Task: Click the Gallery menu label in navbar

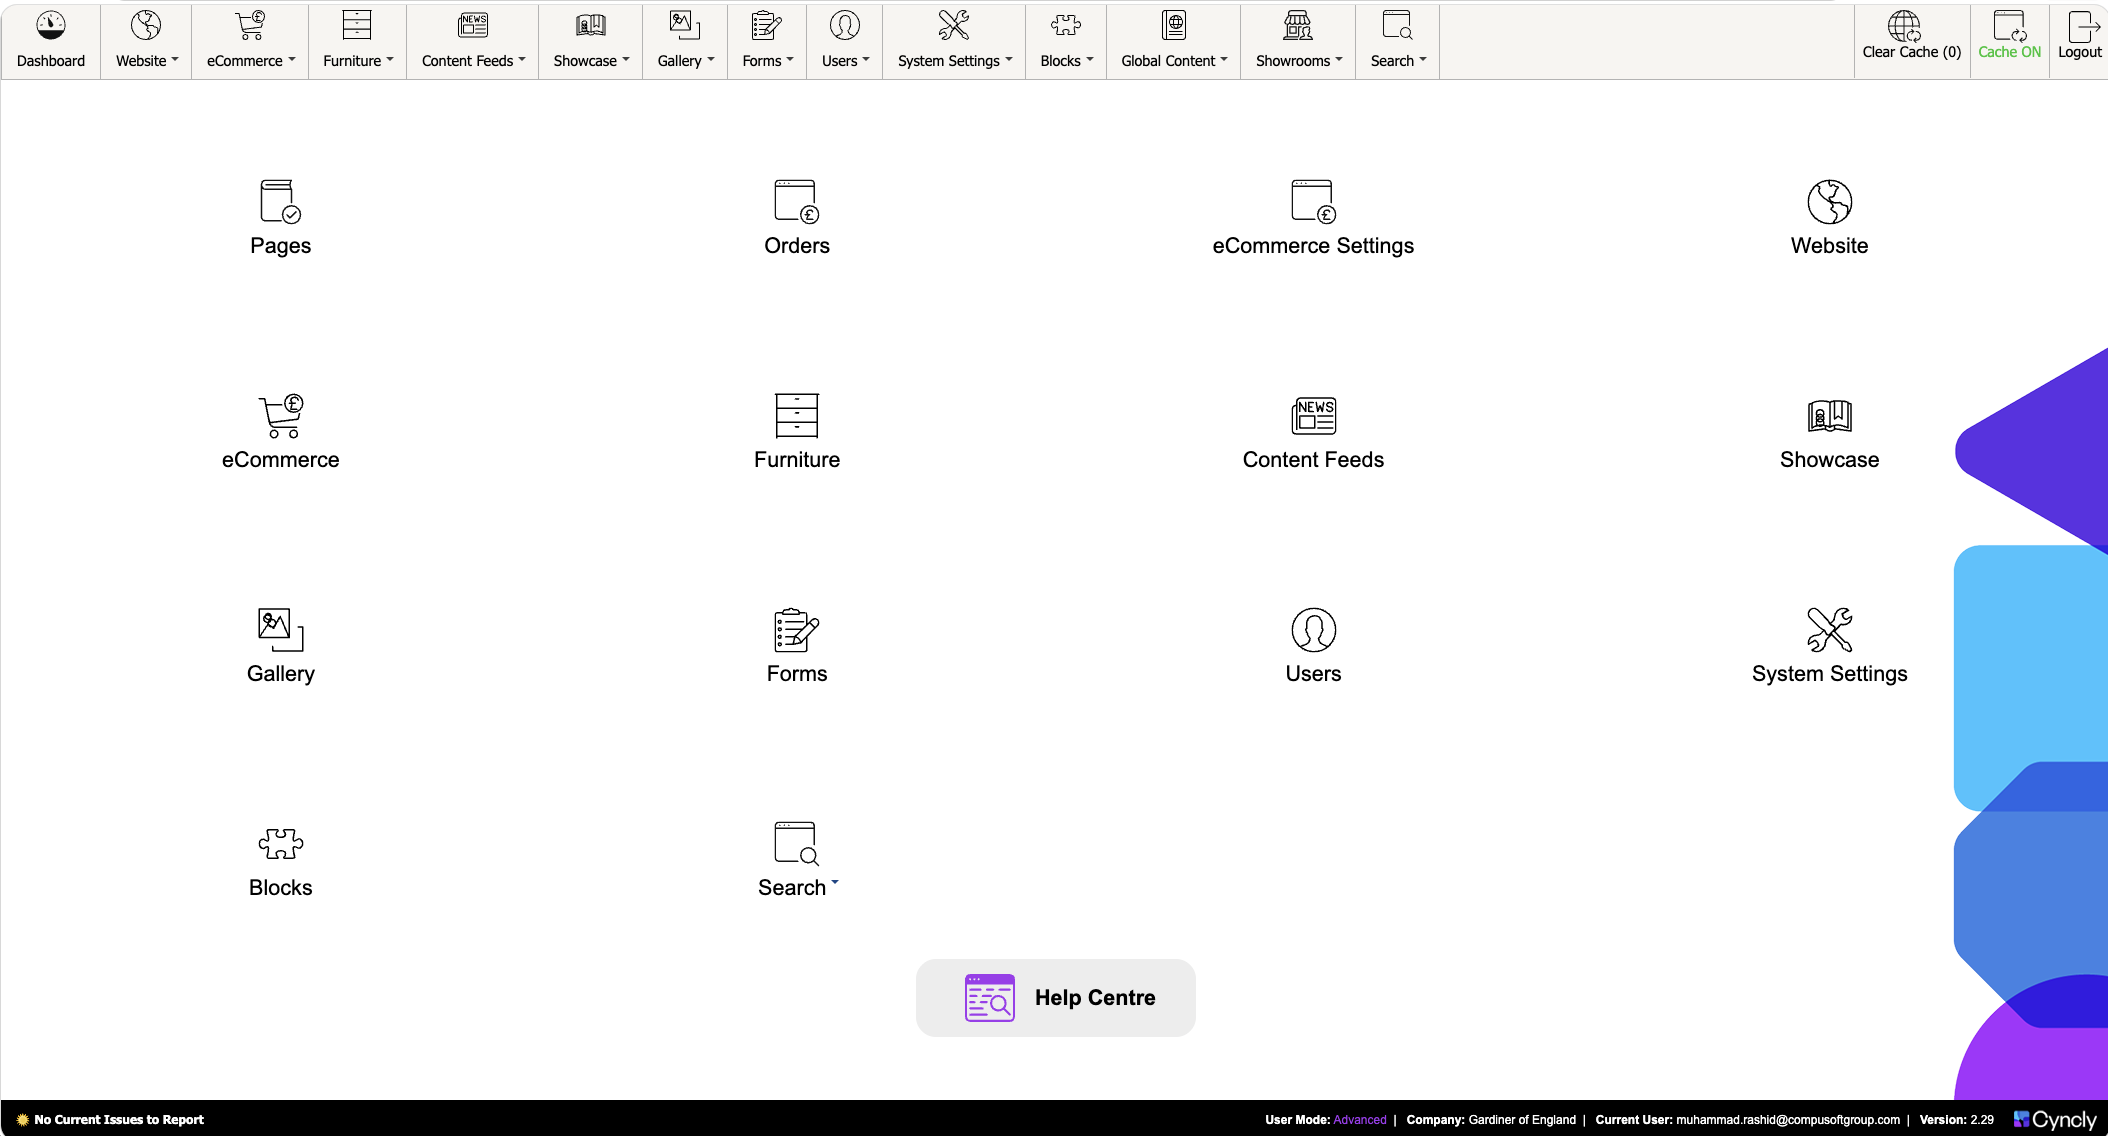Action: point(679,61)
